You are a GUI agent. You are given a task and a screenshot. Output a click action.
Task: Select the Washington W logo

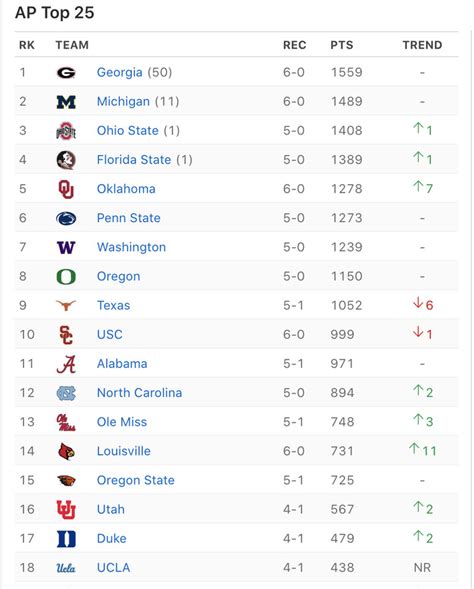click(66, 248)
